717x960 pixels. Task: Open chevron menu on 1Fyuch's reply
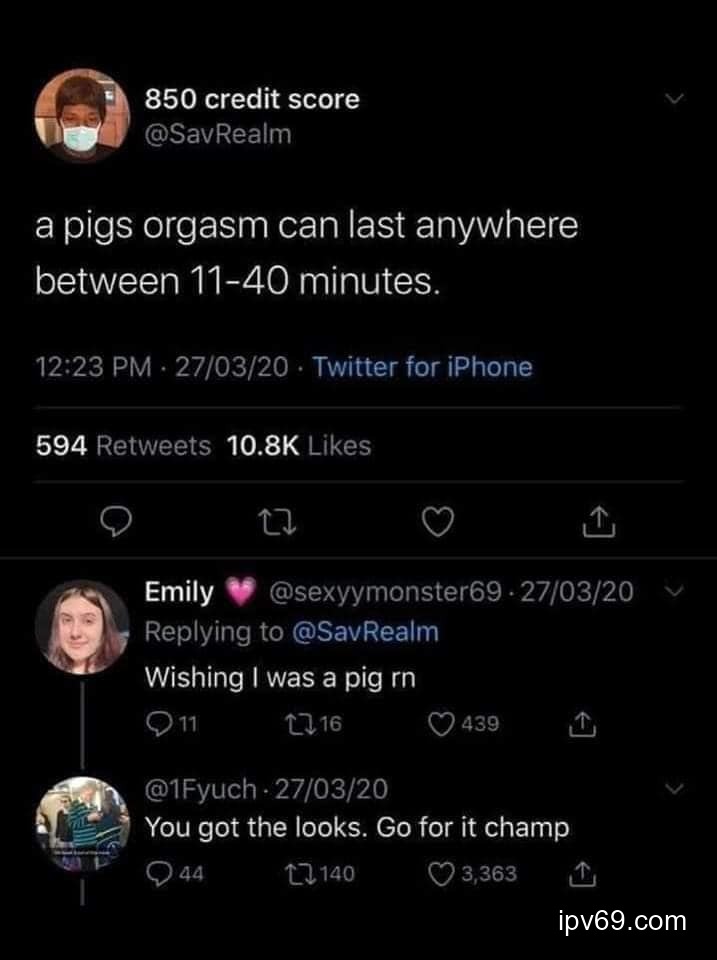(676, 789)
